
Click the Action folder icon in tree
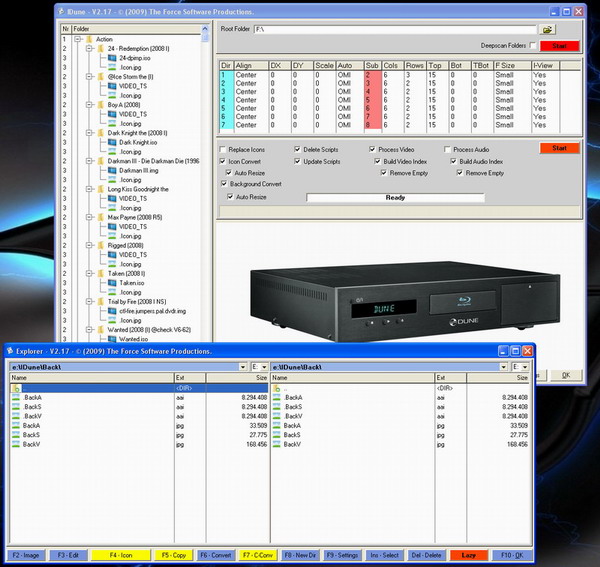point(89,39)
